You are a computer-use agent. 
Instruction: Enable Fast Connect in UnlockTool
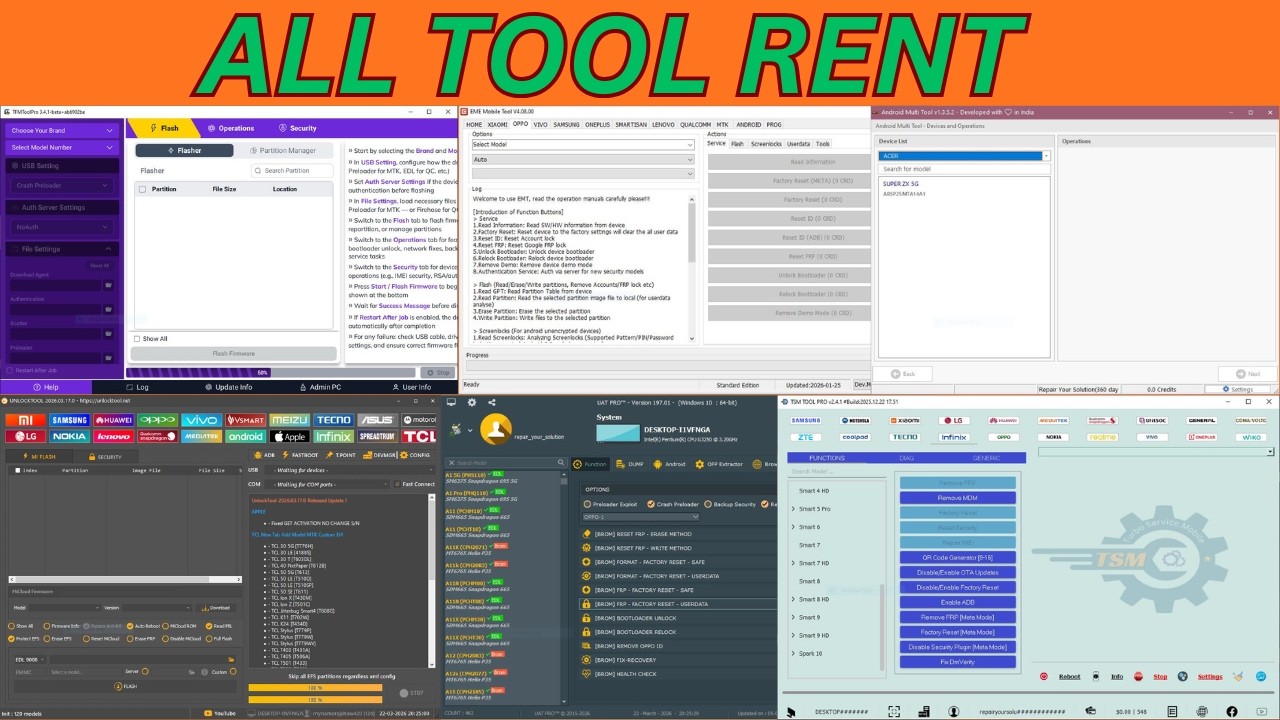(x=414, y=484)
